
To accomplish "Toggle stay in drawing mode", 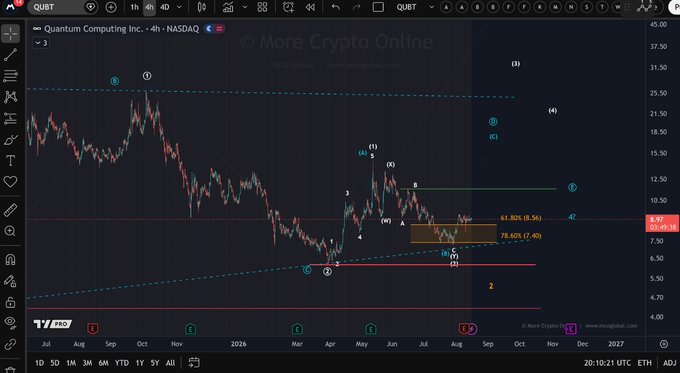I will click(x=10, y=281).
